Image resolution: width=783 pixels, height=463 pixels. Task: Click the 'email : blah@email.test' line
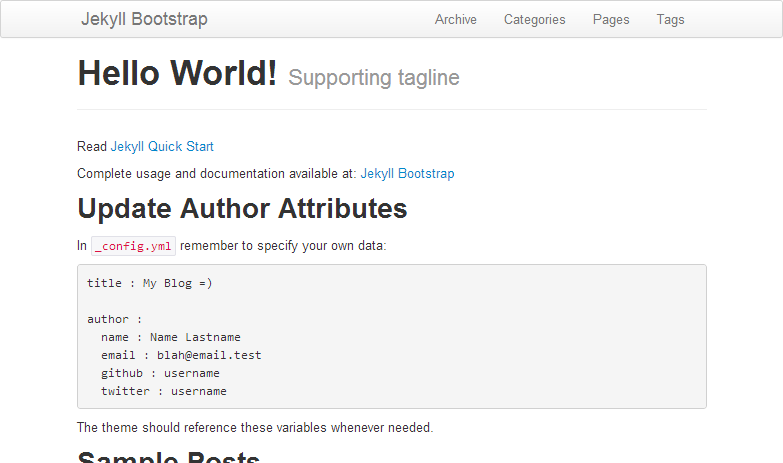(181, 355)
